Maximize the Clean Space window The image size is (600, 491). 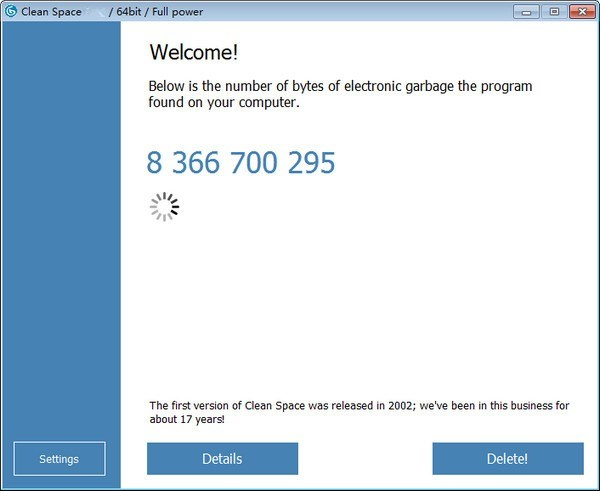pyautogui.click(x=554, y=12)
